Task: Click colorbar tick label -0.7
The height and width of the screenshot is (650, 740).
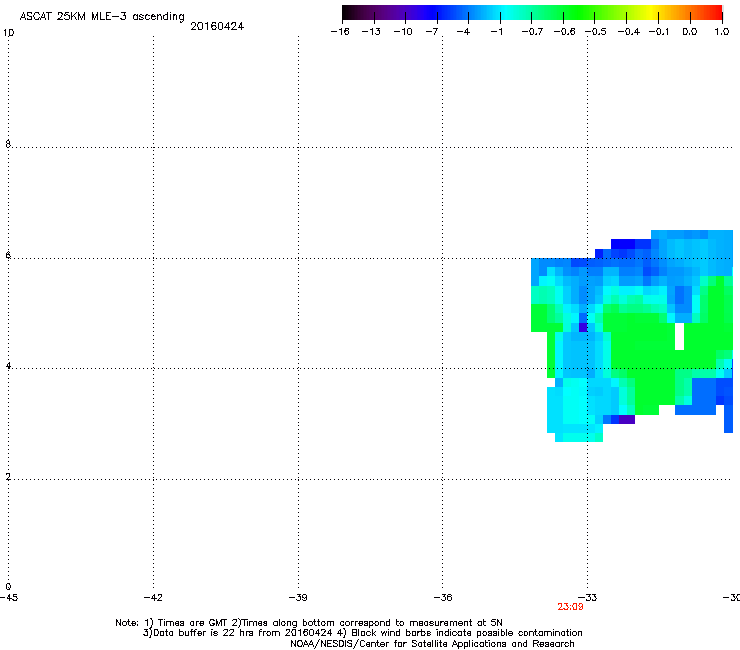Action: [x=532, y=32]
